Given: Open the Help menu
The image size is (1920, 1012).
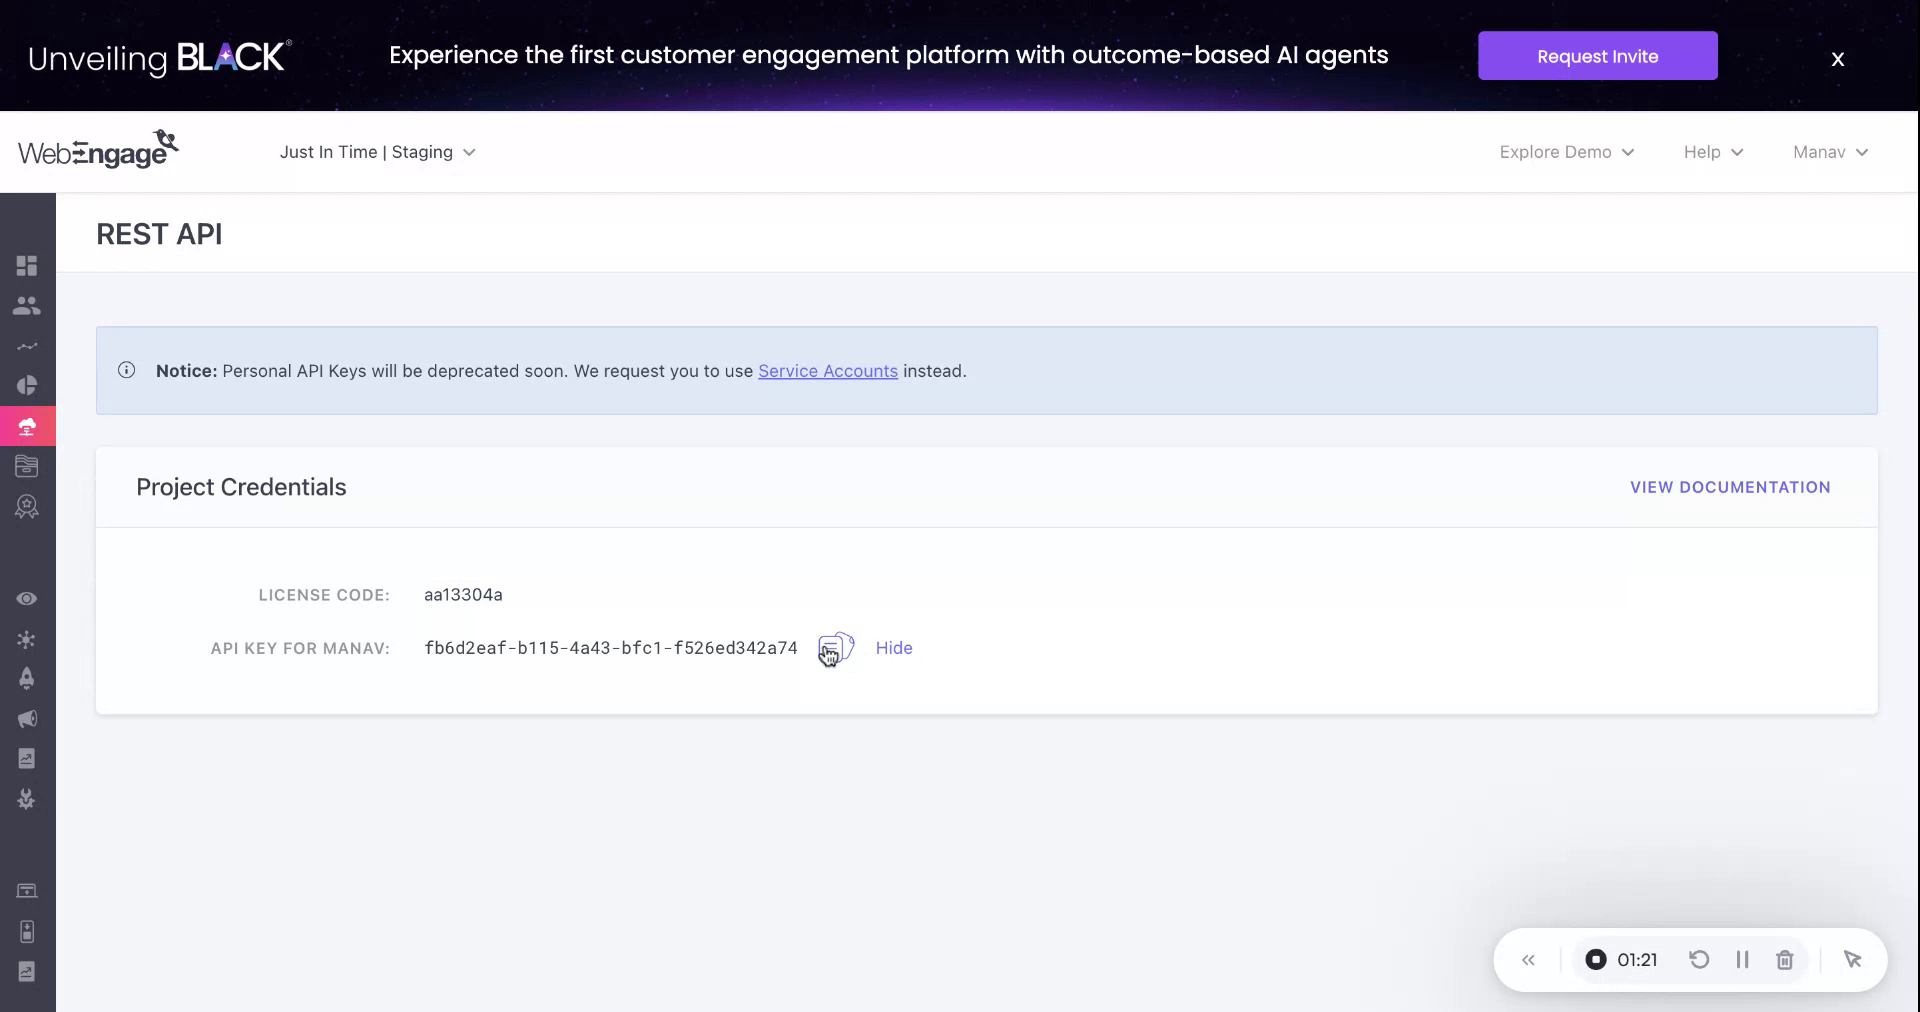Looking at the screenshot, I should (1711, 152).
